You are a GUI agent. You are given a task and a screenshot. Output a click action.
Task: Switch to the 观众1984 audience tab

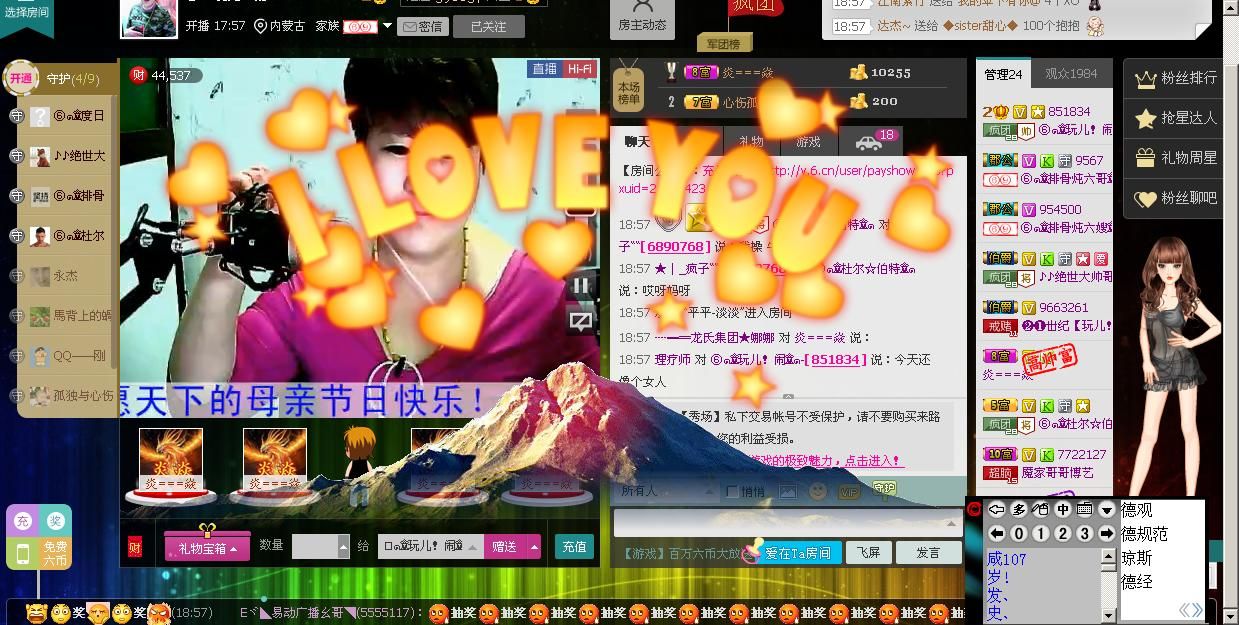1071,74
